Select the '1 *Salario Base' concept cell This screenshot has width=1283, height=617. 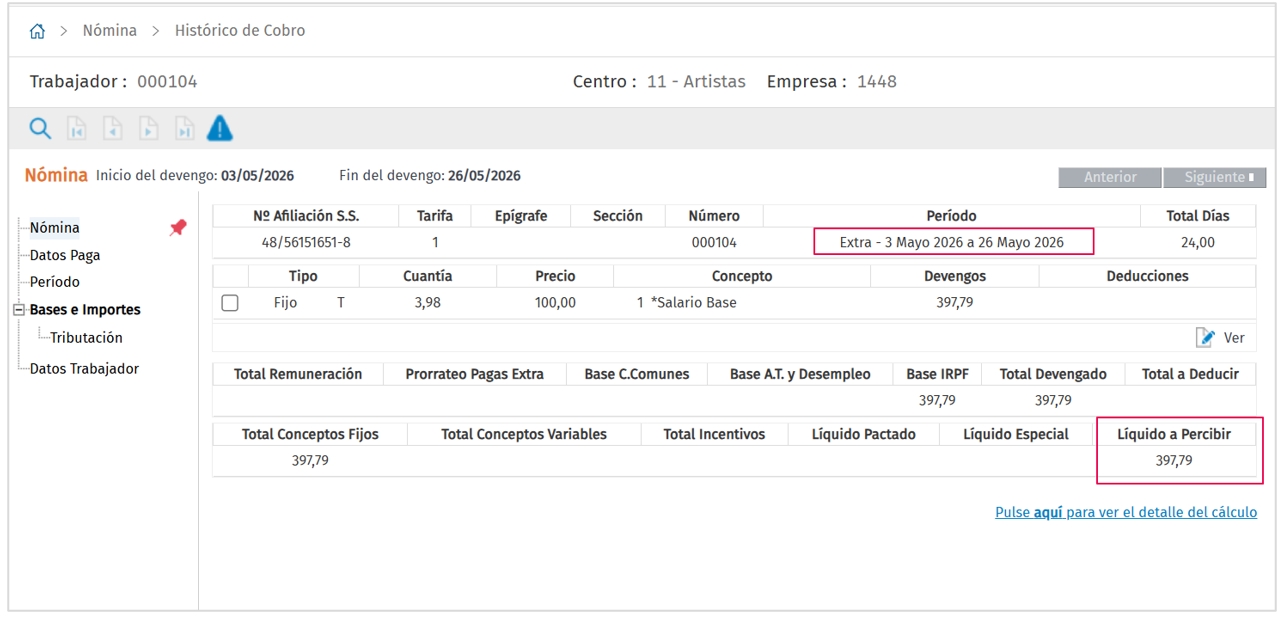[686, 303]
